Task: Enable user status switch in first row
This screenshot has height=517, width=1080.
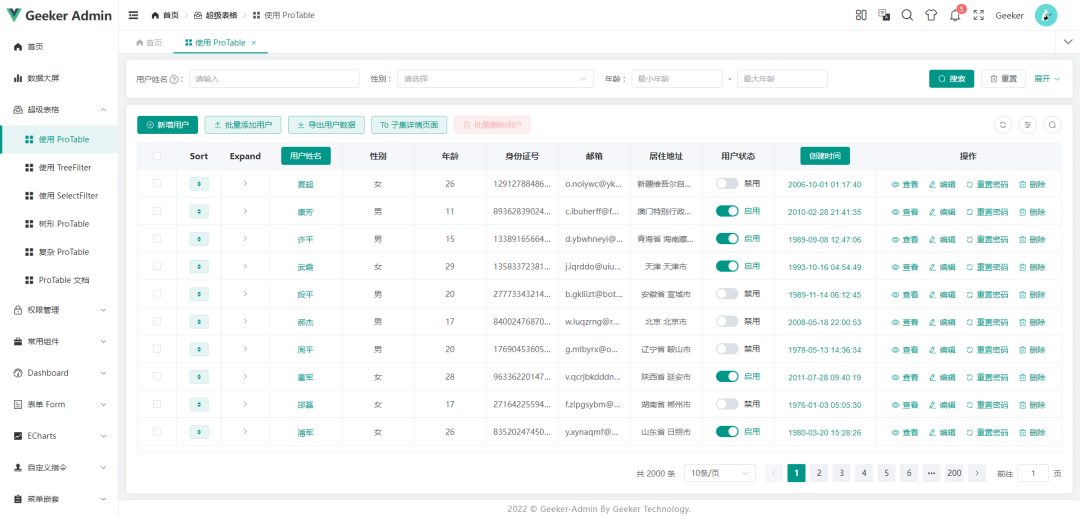Action: click(727, 184)
